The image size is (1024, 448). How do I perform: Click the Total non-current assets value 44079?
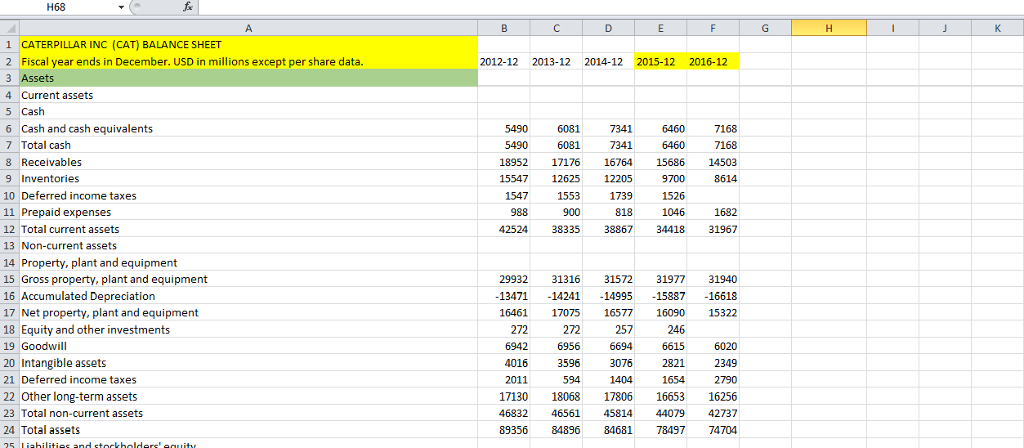point(672,413)
